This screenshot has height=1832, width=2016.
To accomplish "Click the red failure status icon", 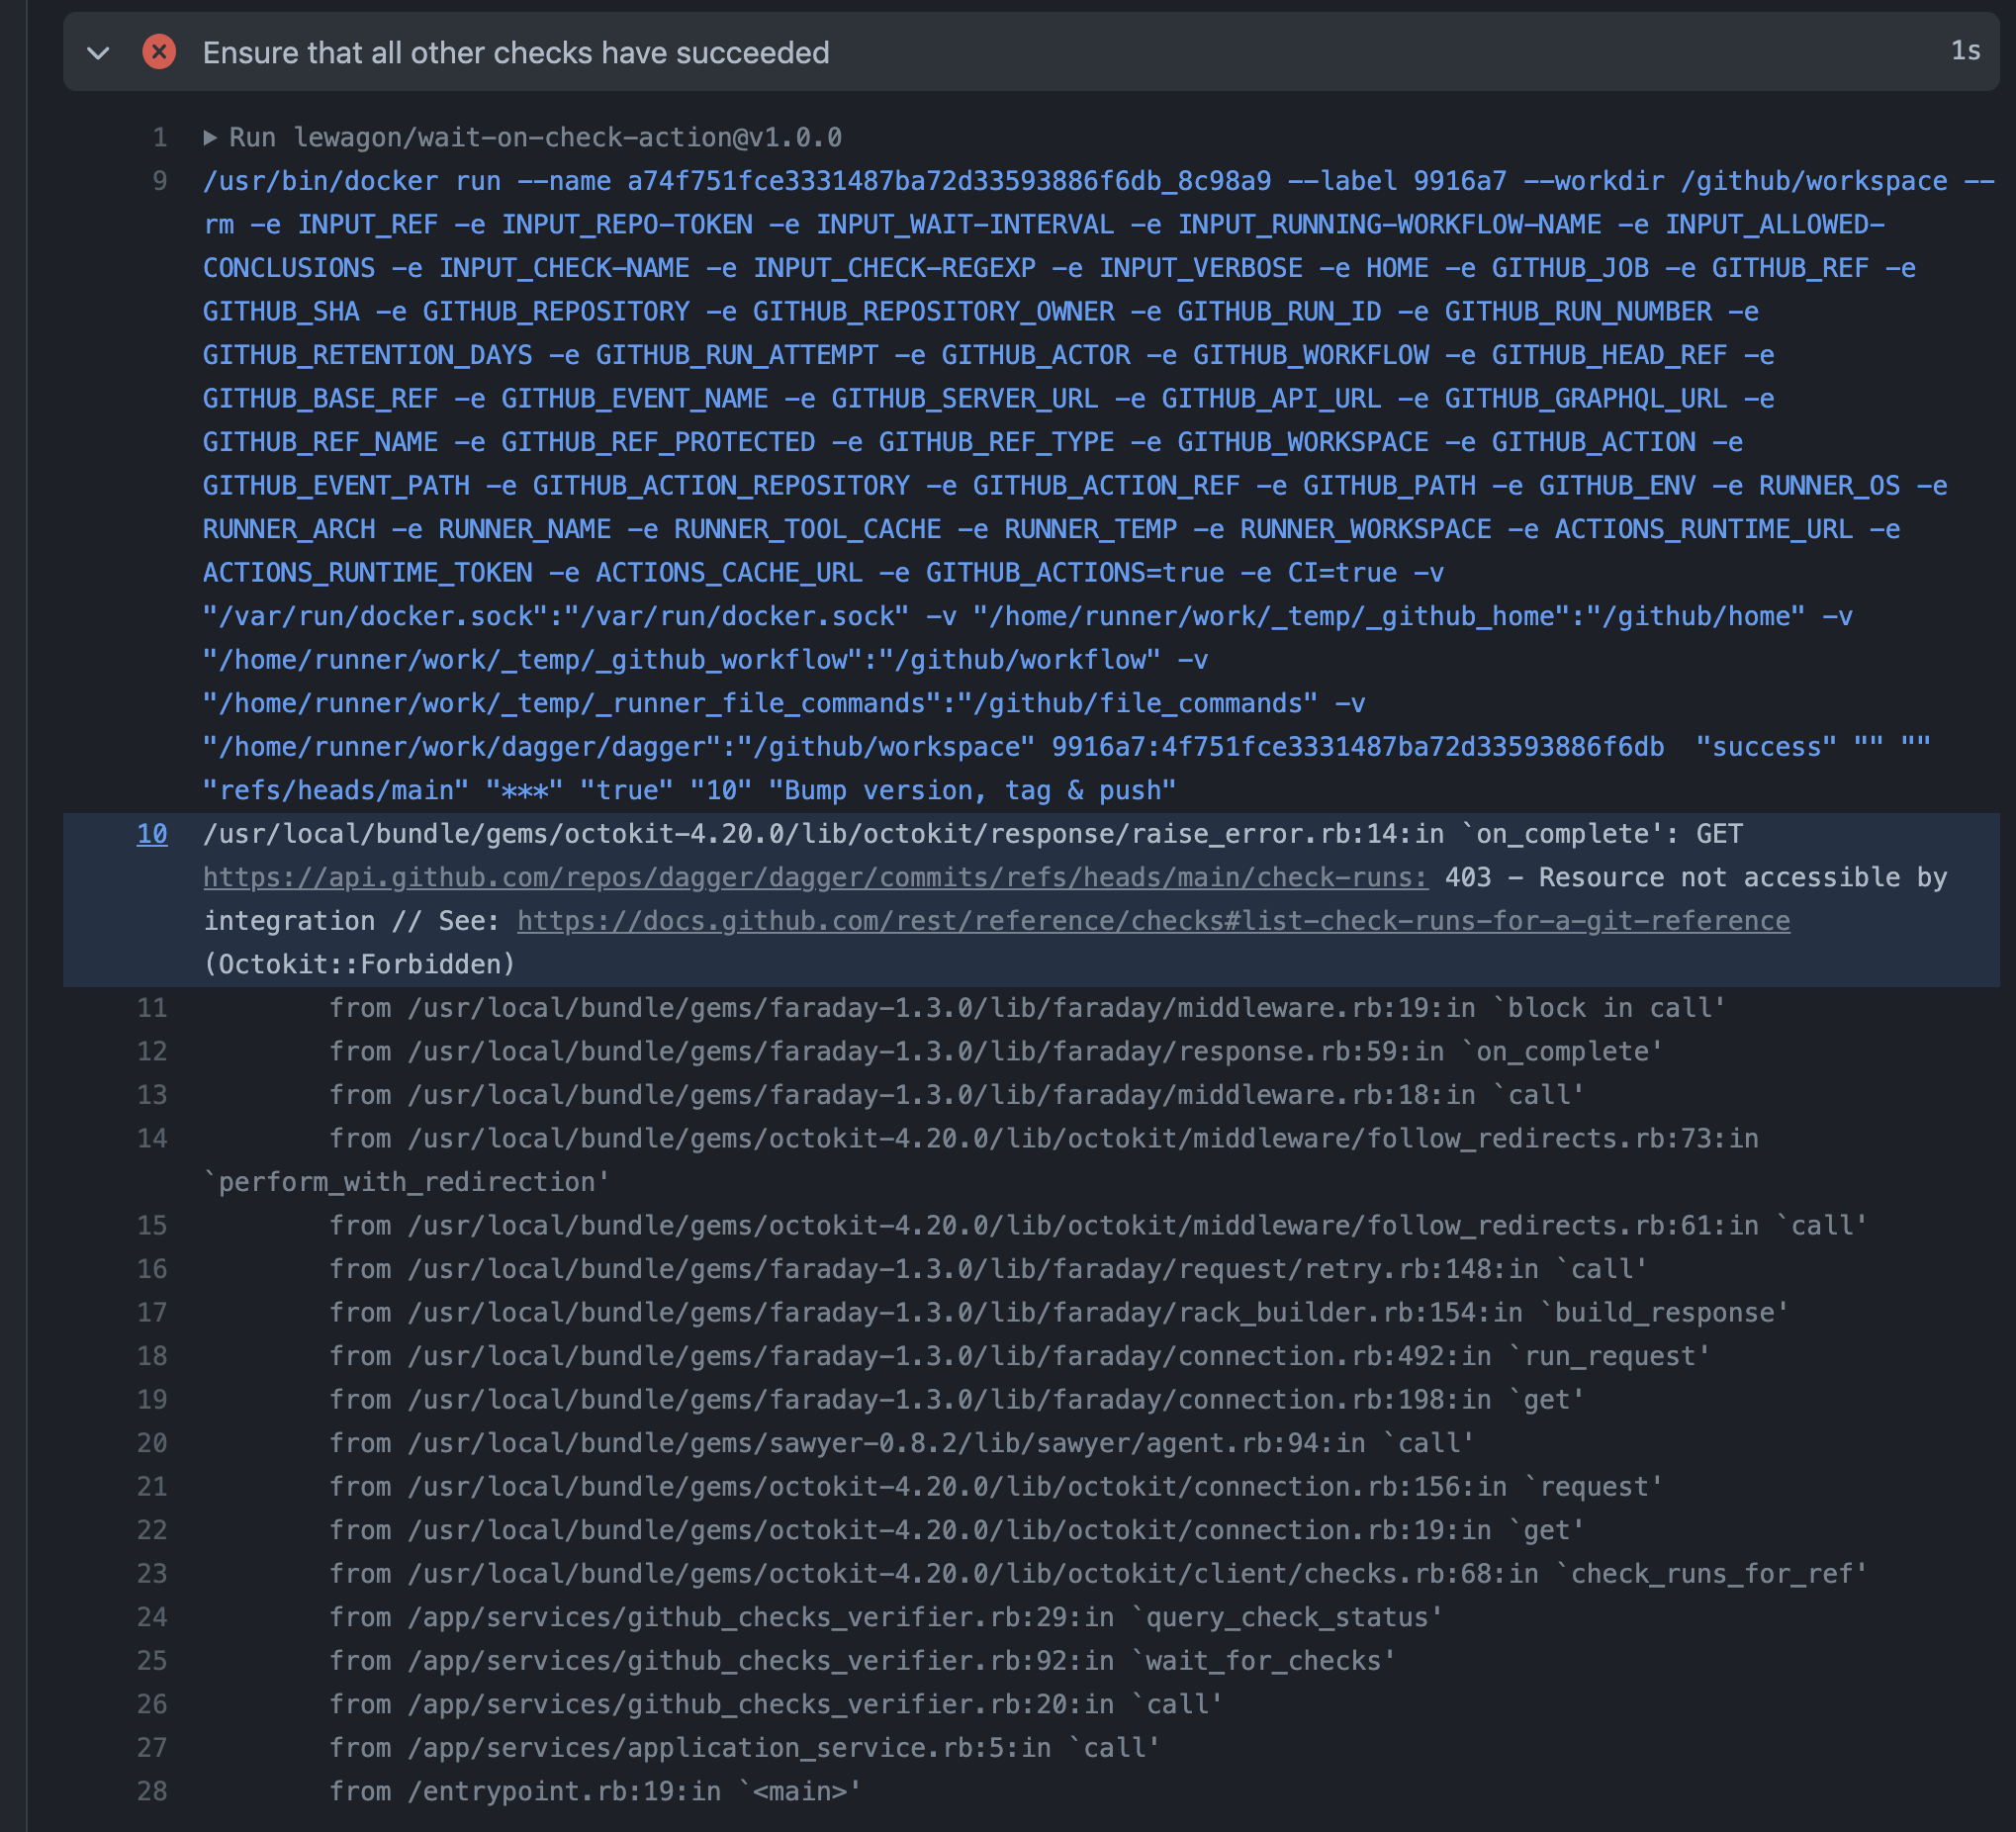I will [x=159, y=52].
